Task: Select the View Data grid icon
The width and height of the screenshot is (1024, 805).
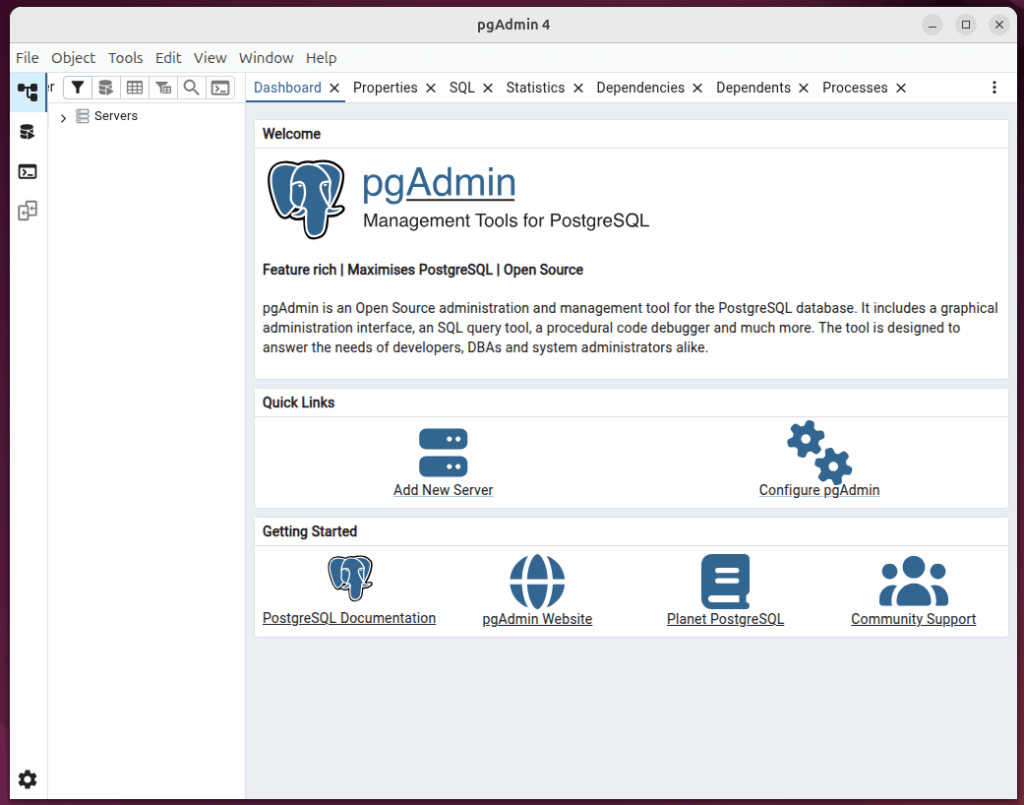Action: point(134,87)
